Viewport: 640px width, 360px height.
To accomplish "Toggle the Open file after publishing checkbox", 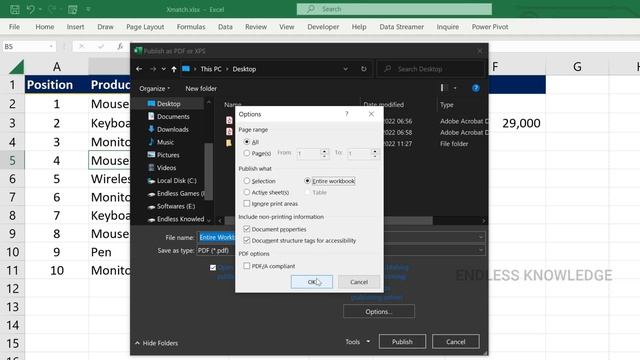I will coord(213,267).
